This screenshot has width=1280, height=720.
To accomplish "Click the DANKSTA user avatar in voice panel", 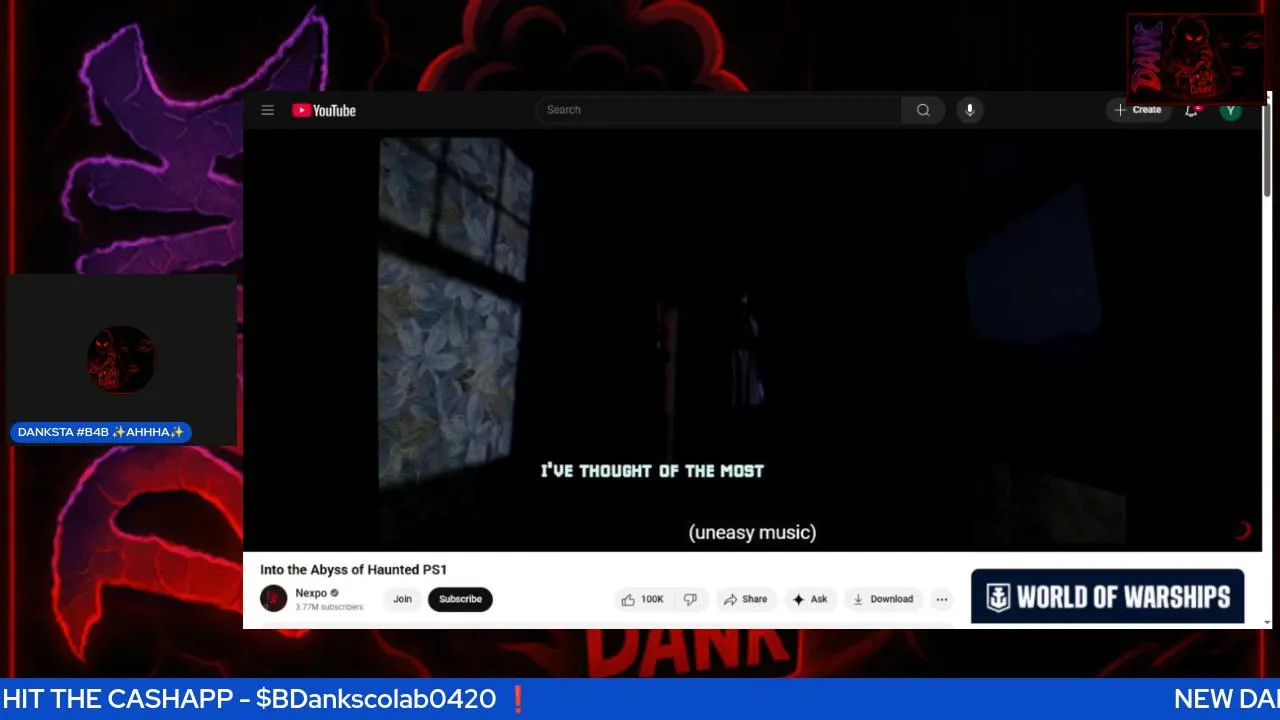I will [121, 359].
